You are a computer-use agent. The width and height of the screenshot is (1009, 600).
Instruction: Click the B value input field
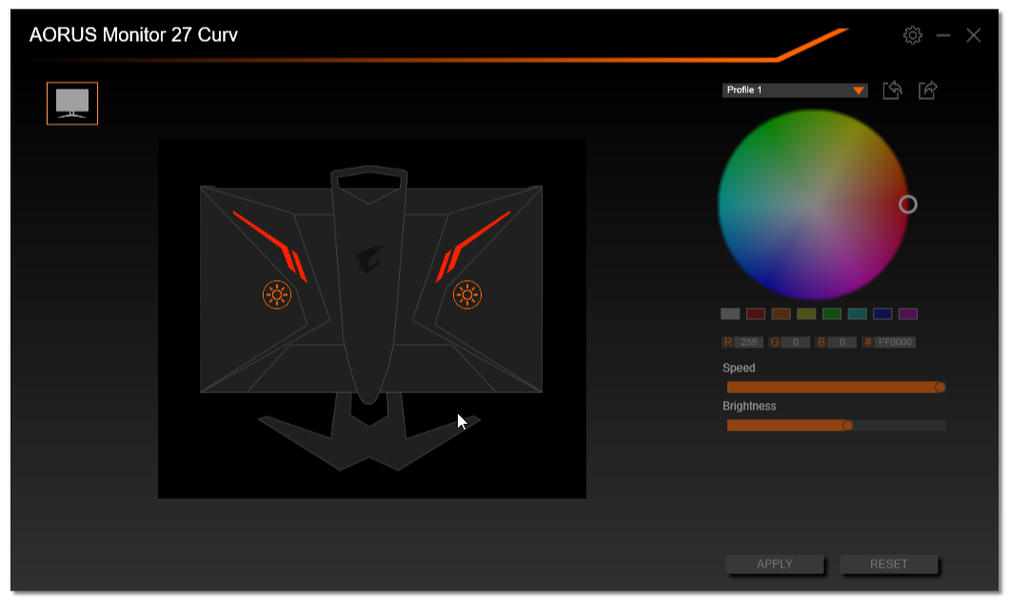pos(842,342)
